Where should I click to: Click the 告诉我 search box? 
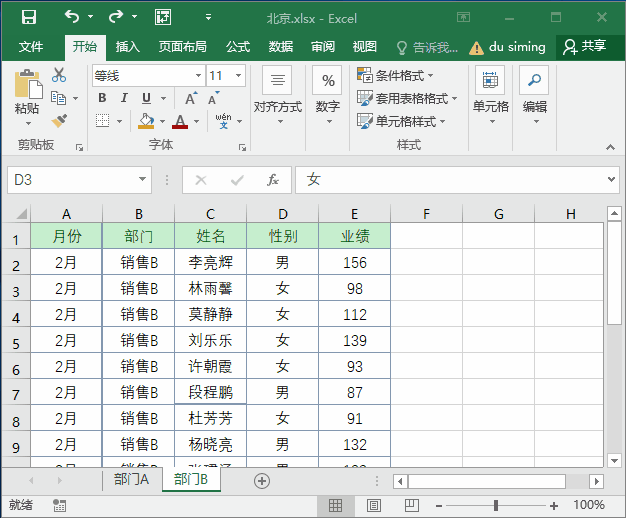click(428, 48)
